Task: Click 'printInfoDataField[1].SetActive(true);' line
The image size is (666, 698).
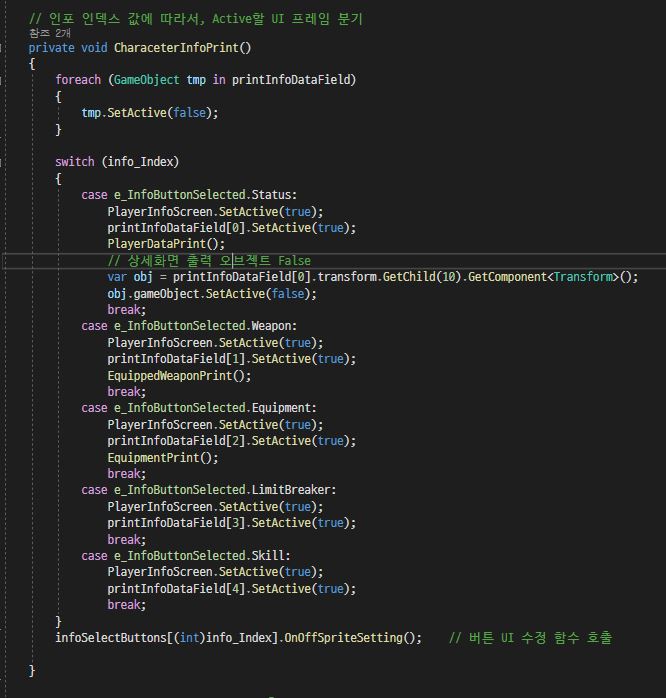Action: [231, 358]
